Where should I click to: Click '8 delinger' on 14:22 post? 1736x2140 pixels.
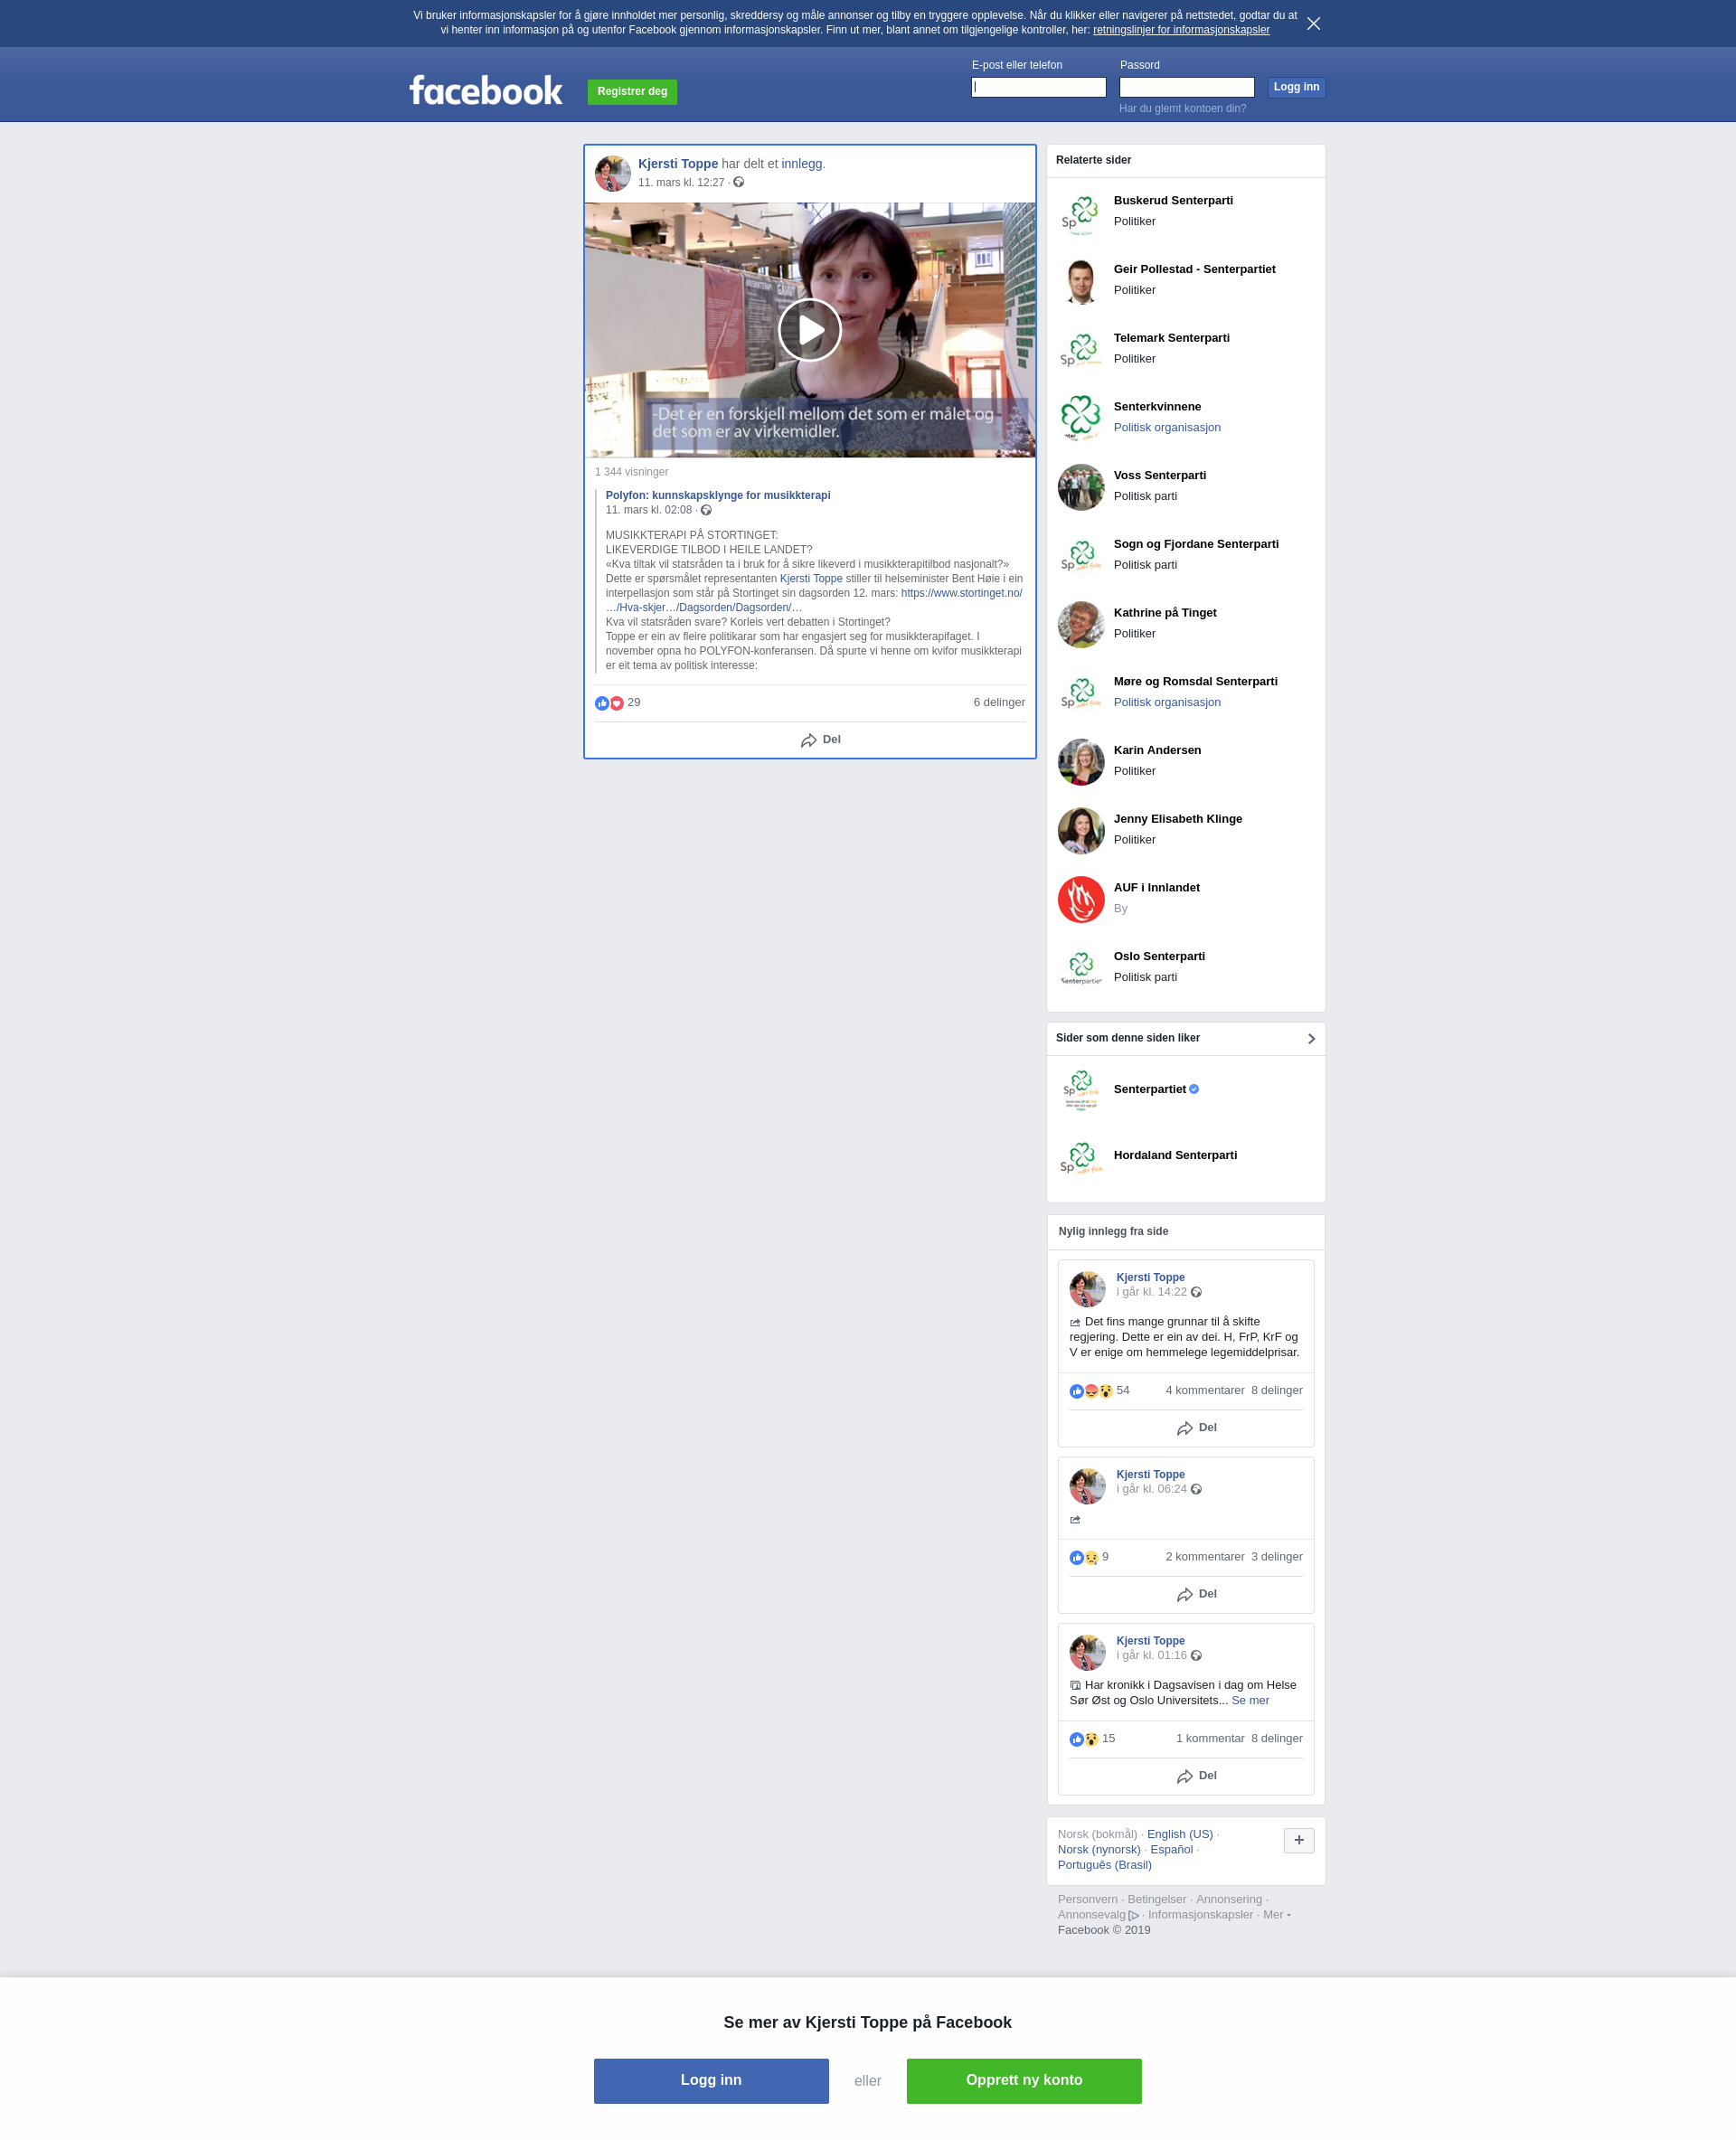point(1277,1391)
